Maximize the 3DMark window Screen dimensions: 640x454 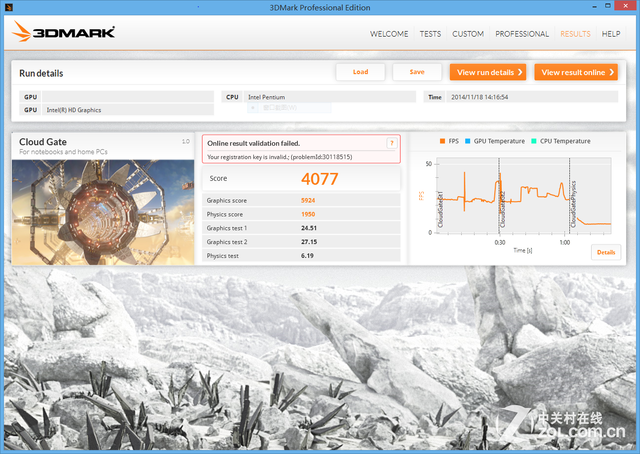coord(608,6)
